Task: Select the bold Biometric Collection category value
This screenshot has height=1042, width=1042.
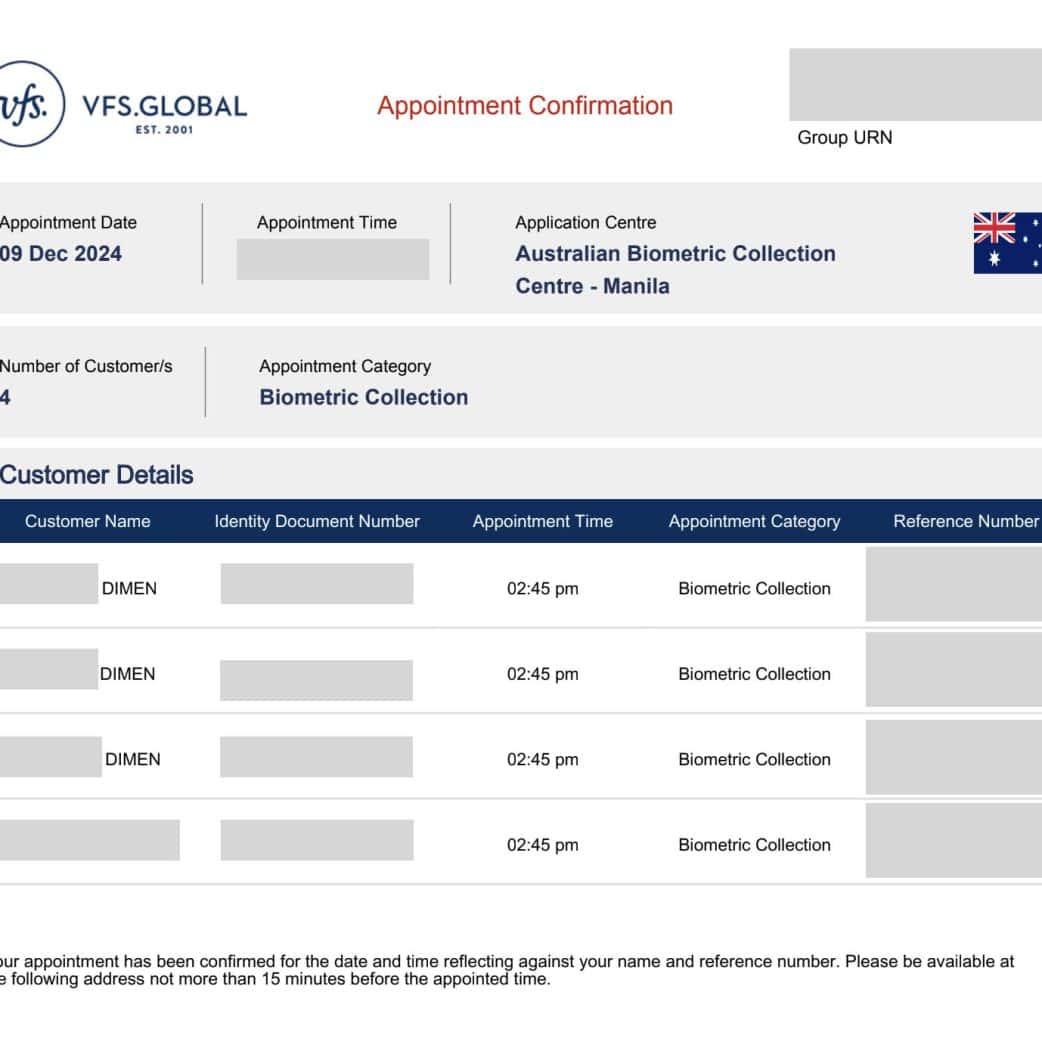Action: tap(363, 397)
